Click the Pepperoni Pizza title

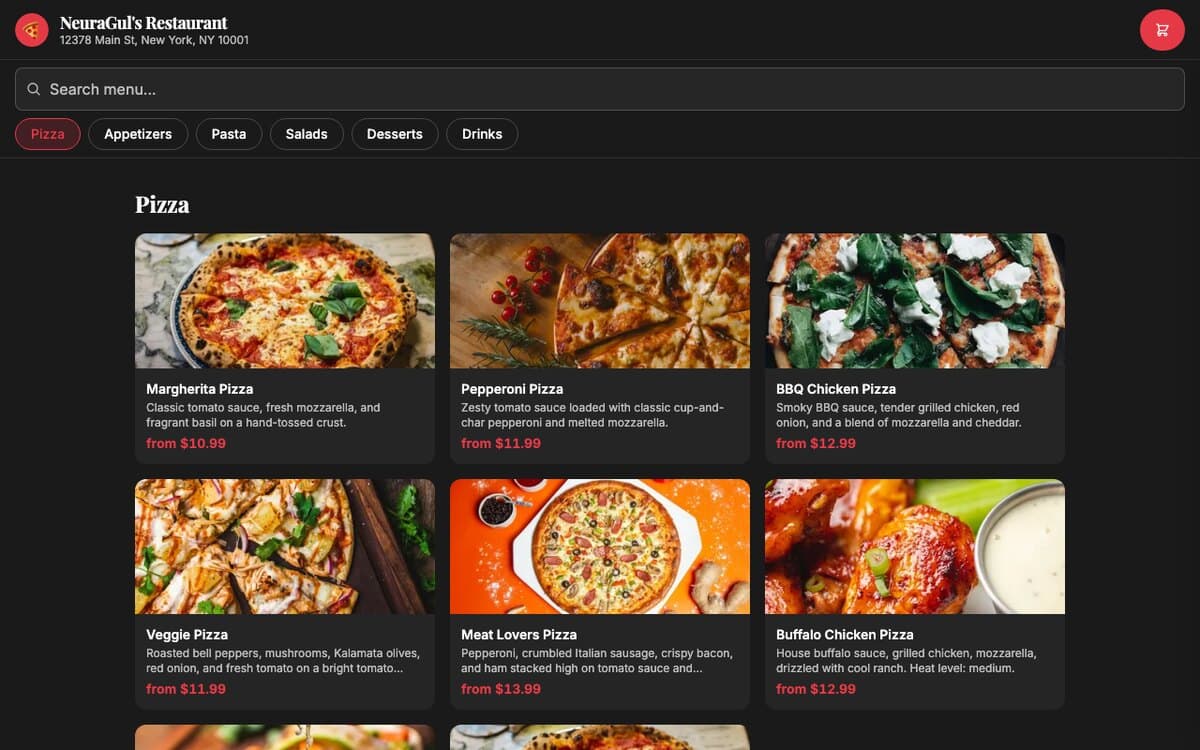click(512, 389)
